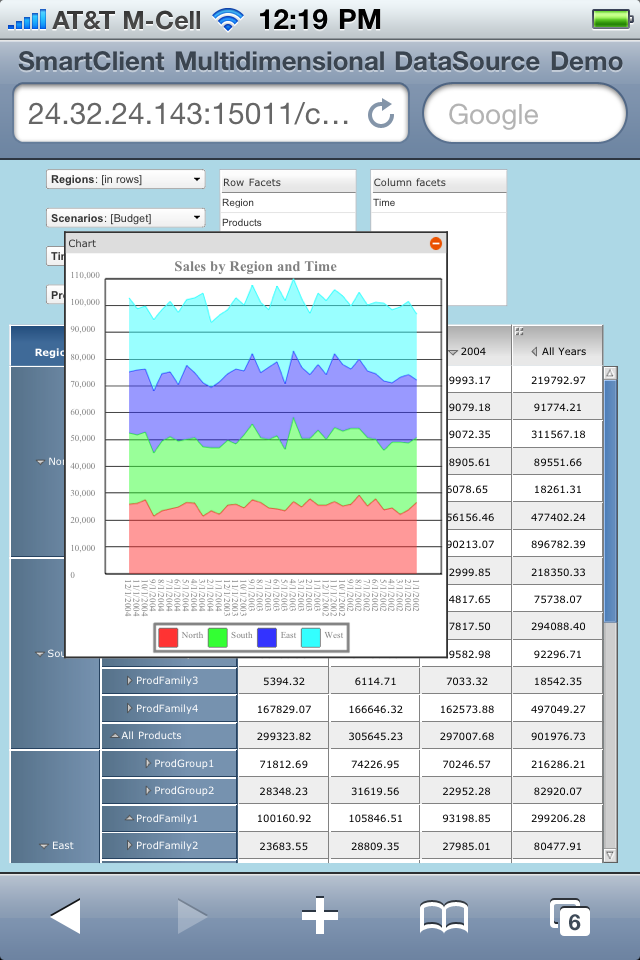The image size is (640, 960).
Task: Expand the ProdFamily4 row
Action: [x=129, y=708]
